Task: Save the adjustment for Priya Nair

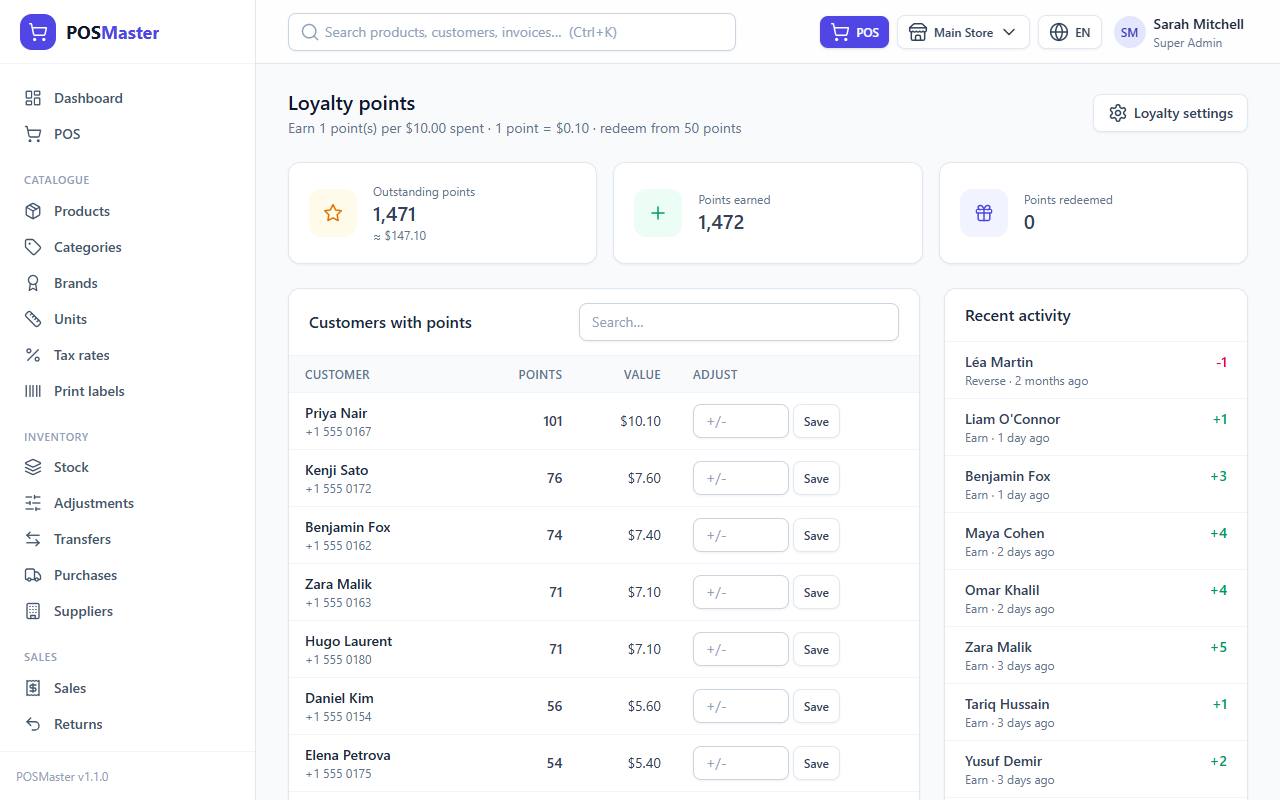Action: [816, 421]
